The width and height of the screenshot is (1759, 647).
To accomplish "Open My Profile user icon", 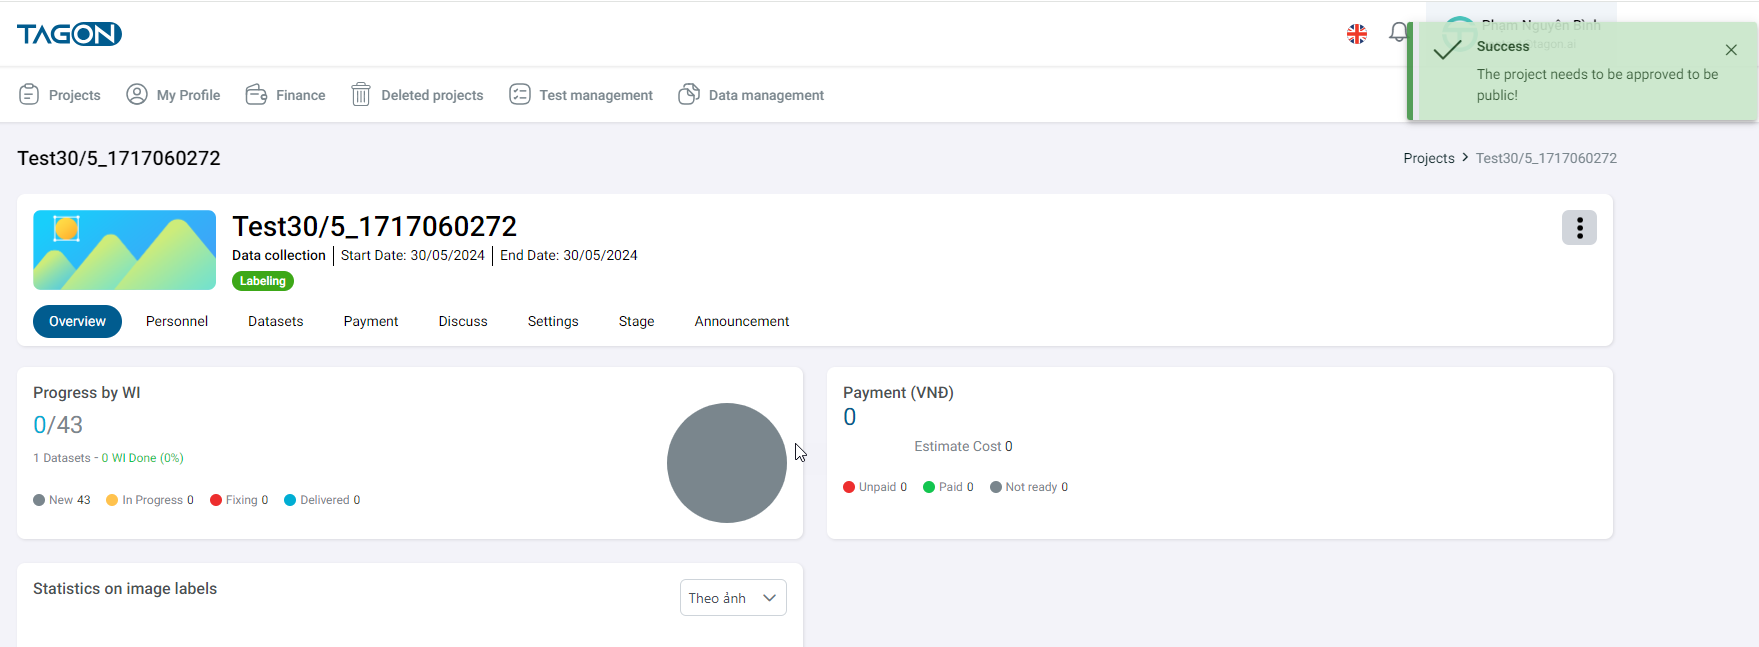I will (x=137, y=94).
